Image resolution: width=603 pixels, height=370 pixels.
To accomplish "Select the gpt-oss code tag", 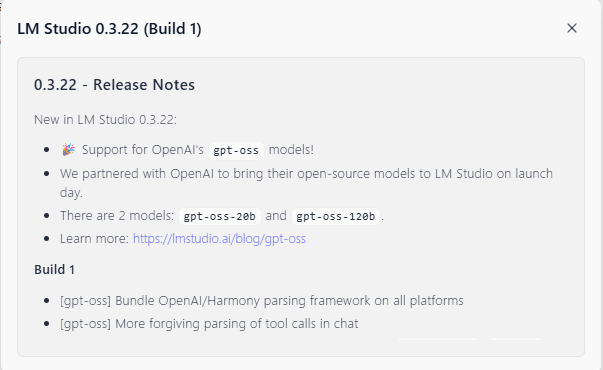I will coord(236,150).
